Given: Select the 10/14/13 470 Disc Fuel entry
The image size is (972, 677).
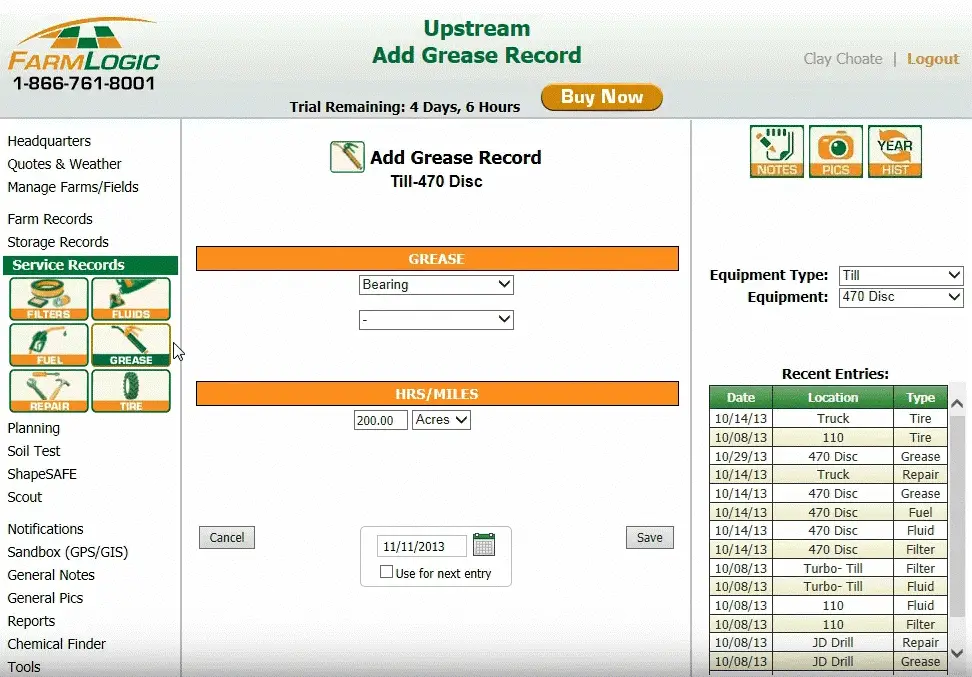Looking at the screenshot, I should 828,512.
